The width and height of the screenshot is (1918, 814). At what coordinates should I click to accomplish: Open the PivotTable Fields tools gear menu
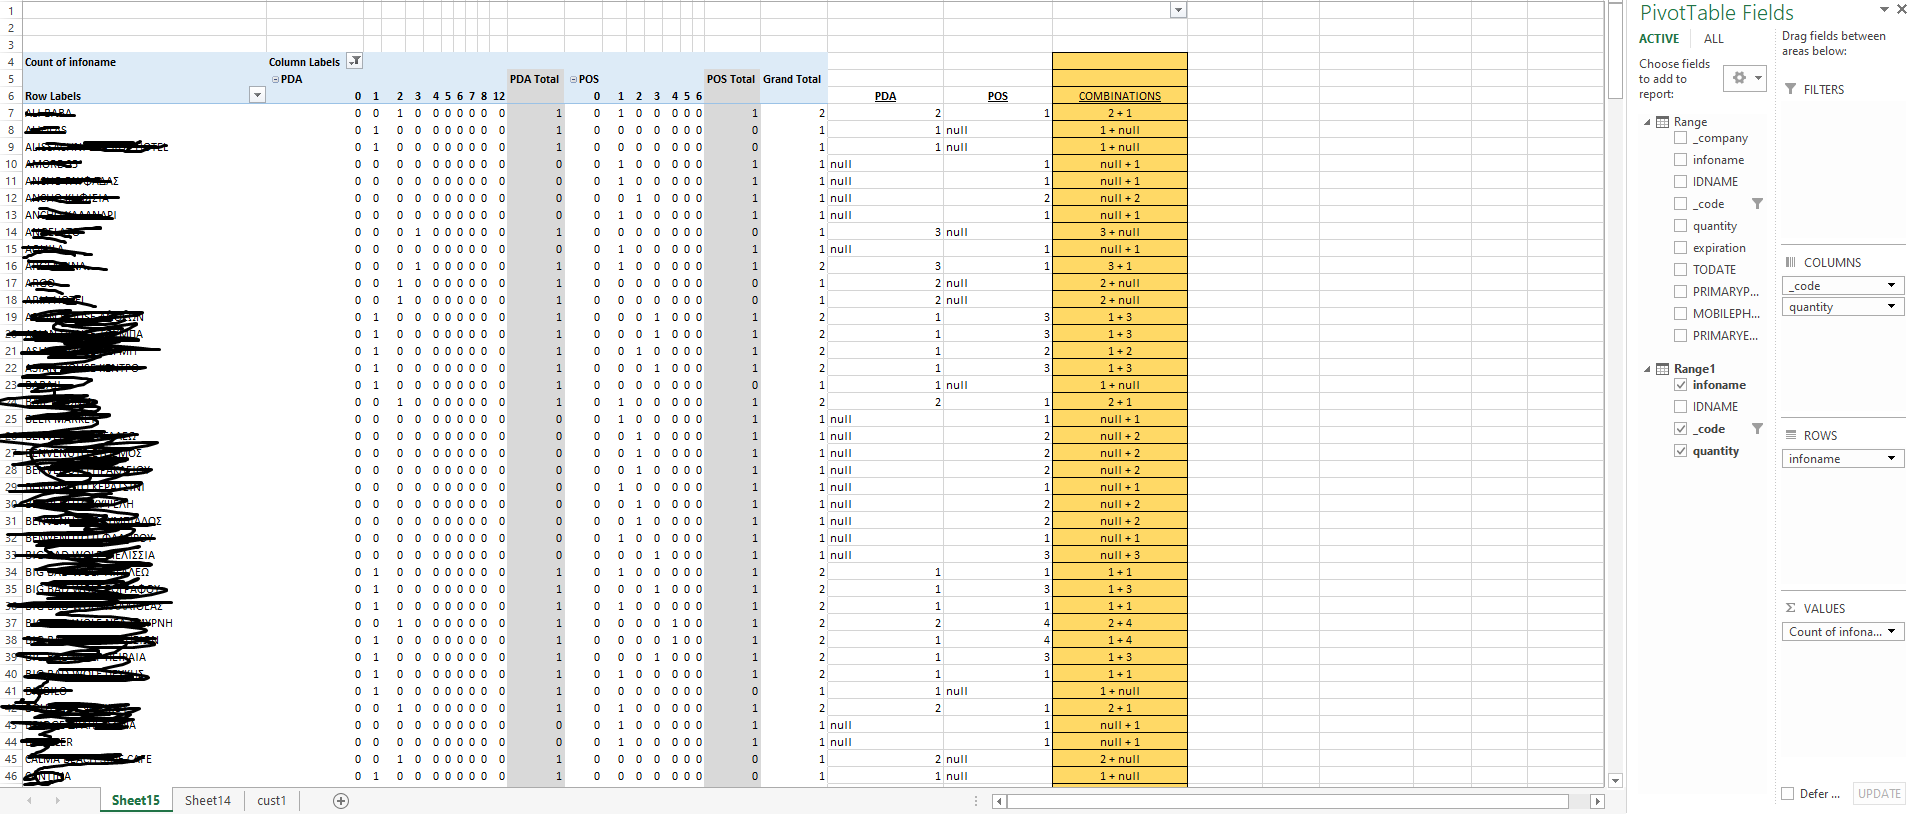point(1745,78)
